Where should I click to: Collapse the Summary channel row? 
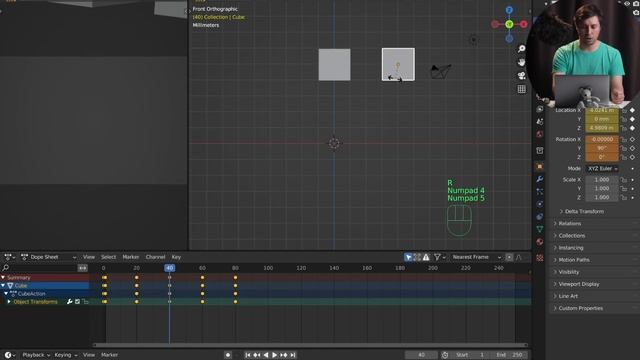[x=3, y=278]
